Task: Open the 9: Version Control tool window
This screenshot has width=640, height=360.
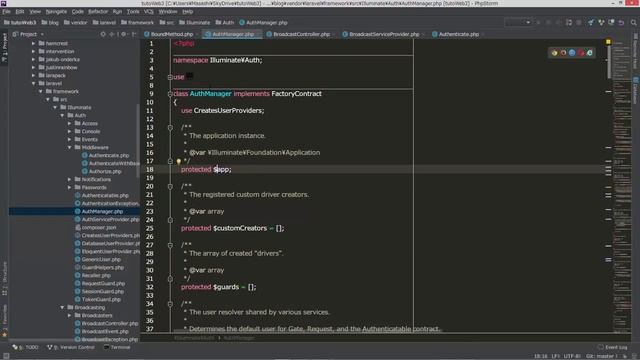Action: coord(71,347)
